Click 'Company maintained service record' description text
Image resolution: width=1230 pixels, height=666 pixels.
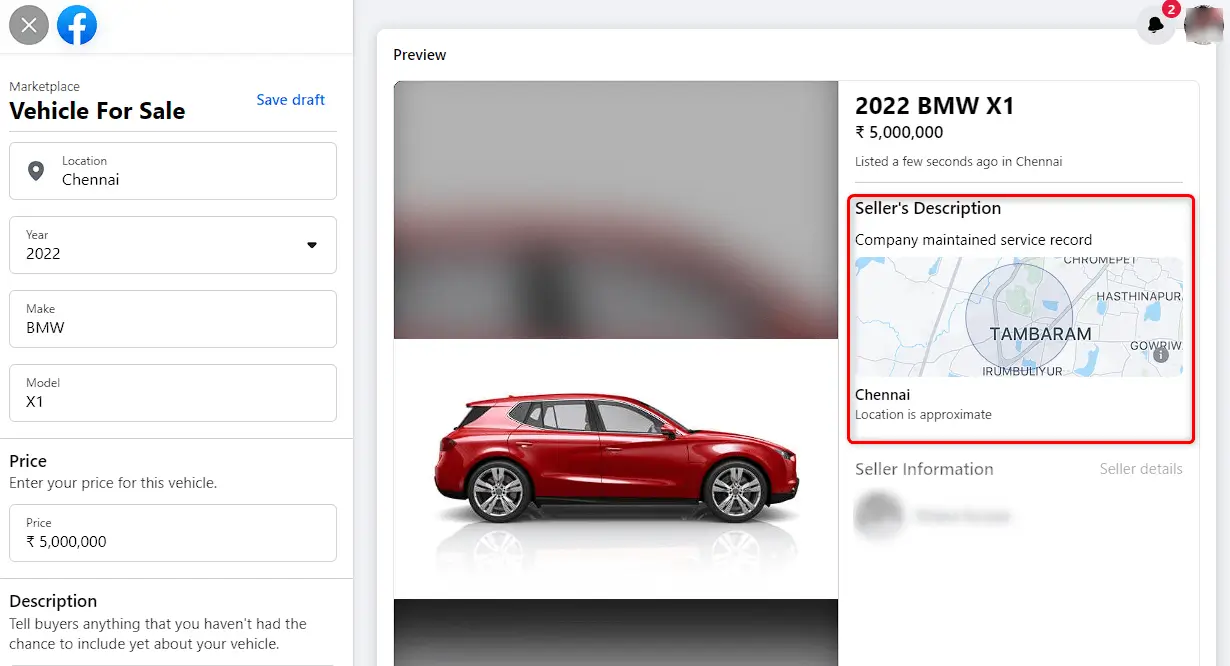pyautogui.click(x=973, y=240)
